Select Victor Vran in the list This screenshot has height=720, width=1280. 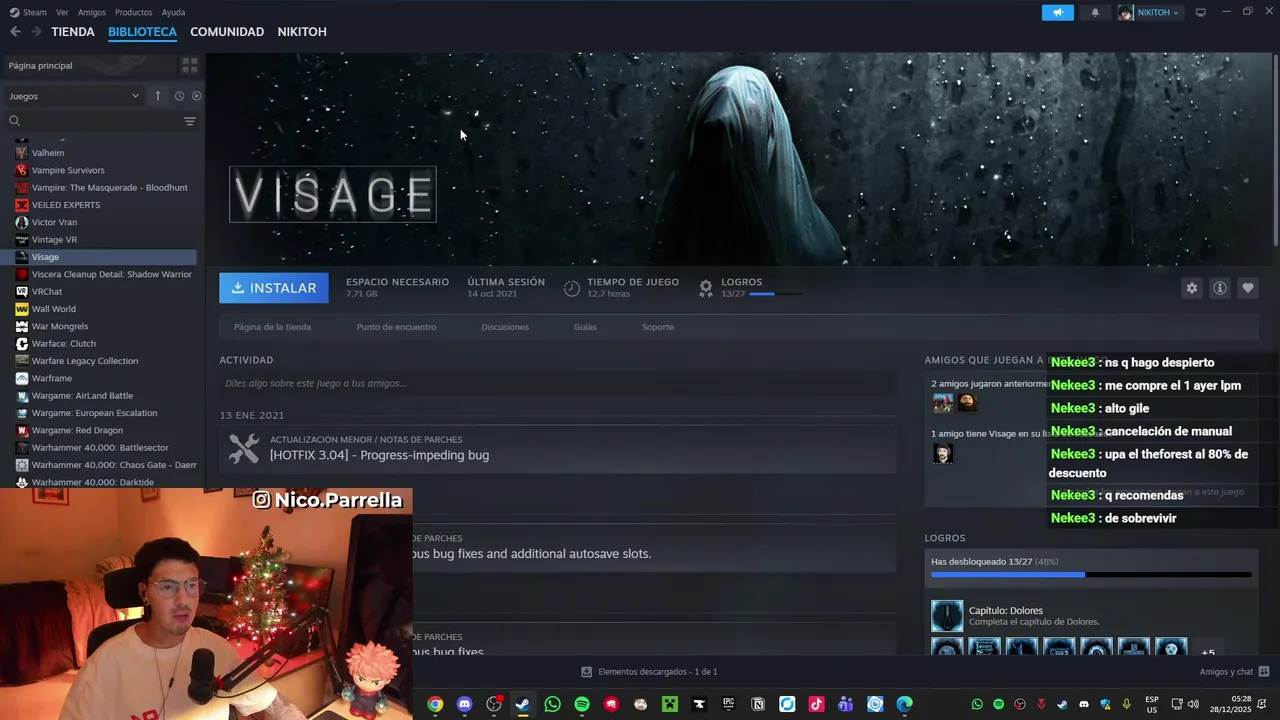[54, 222]
